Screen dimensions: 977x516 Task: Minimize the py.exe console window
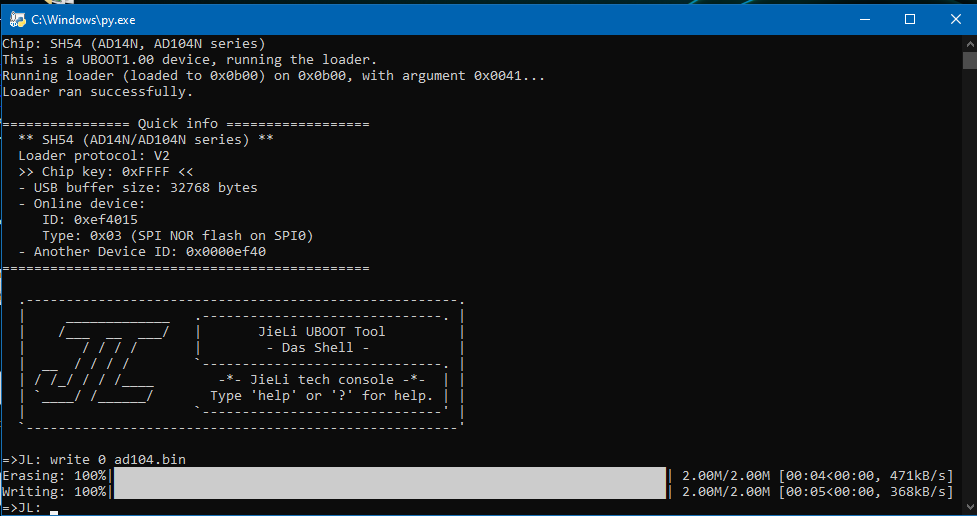pos(865,19)
